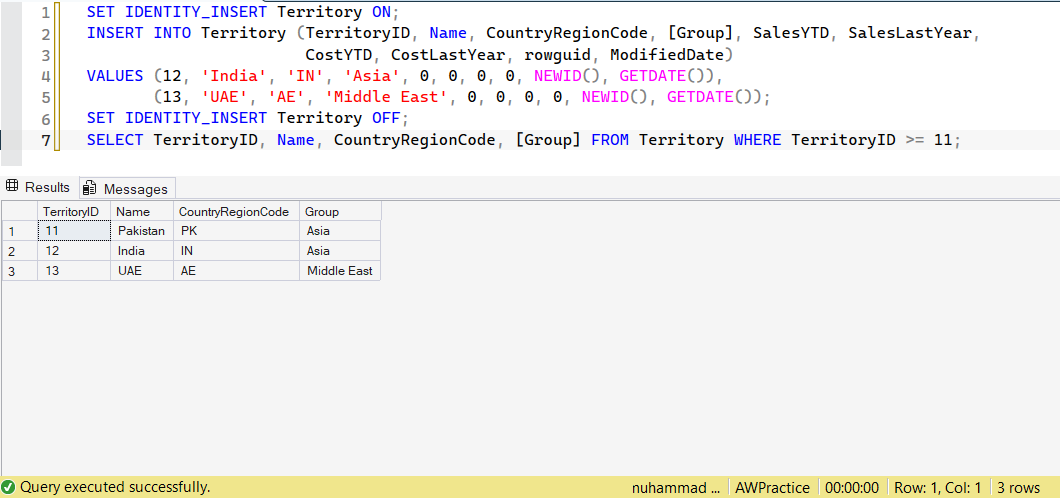Click 'SET IDENTITY_INSERT Territory ON' on line 1
The width and height of the screenshot is (1060, 498).
point(239,11)
